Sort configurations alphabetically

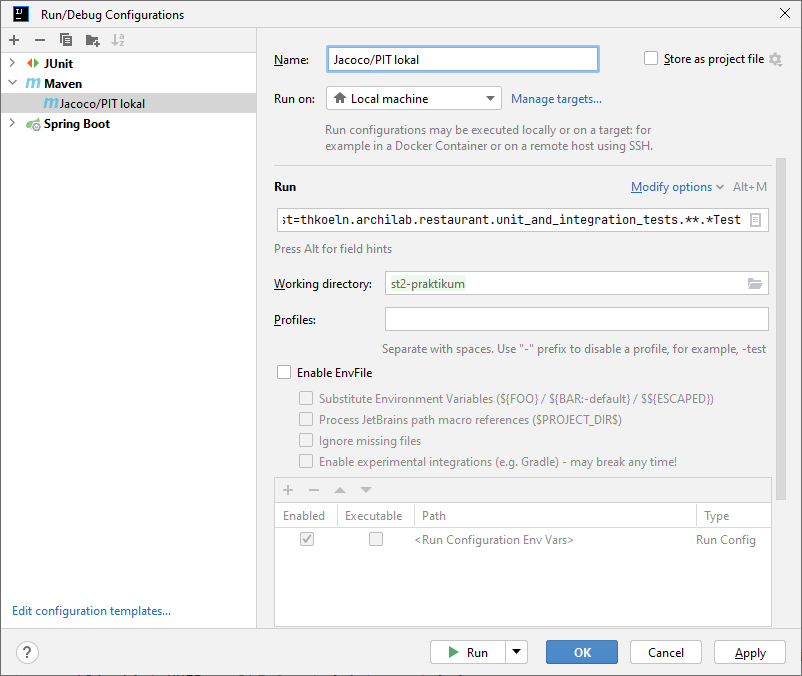pyautogui.click(x=118, y=40)
